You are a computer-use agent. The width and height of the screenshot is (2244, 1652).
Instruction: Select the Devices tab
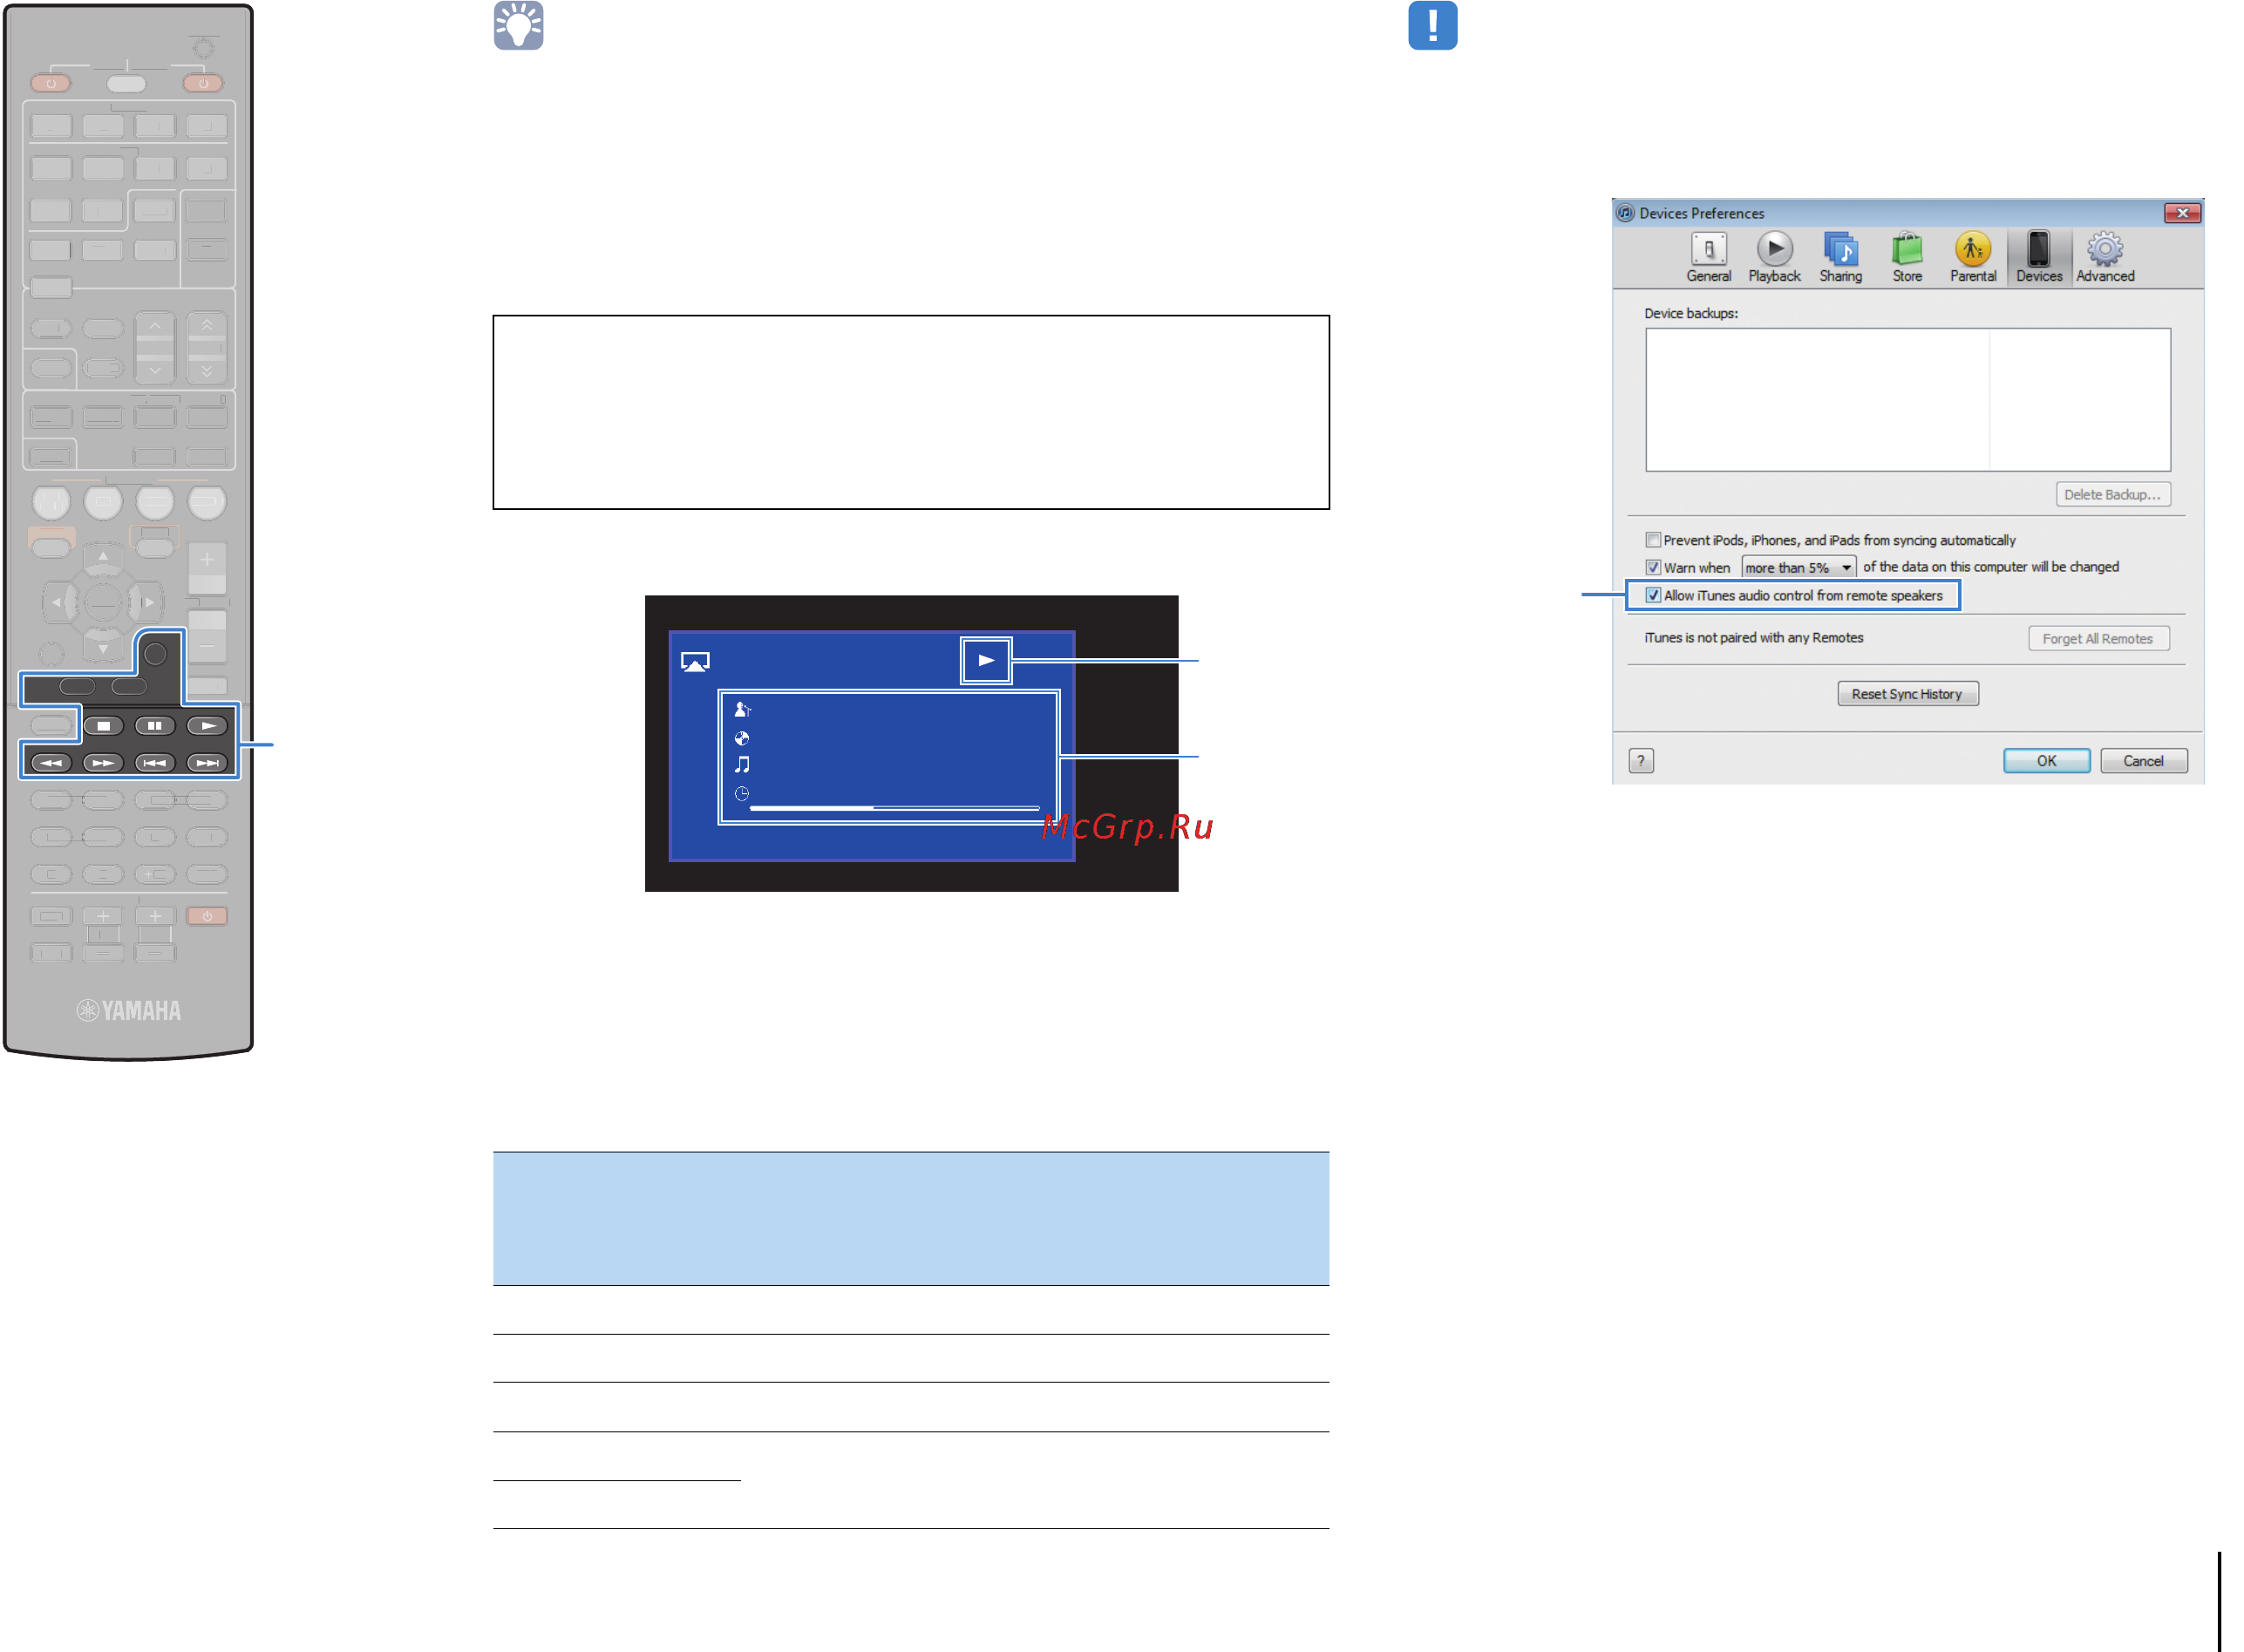pos(2038,257)
